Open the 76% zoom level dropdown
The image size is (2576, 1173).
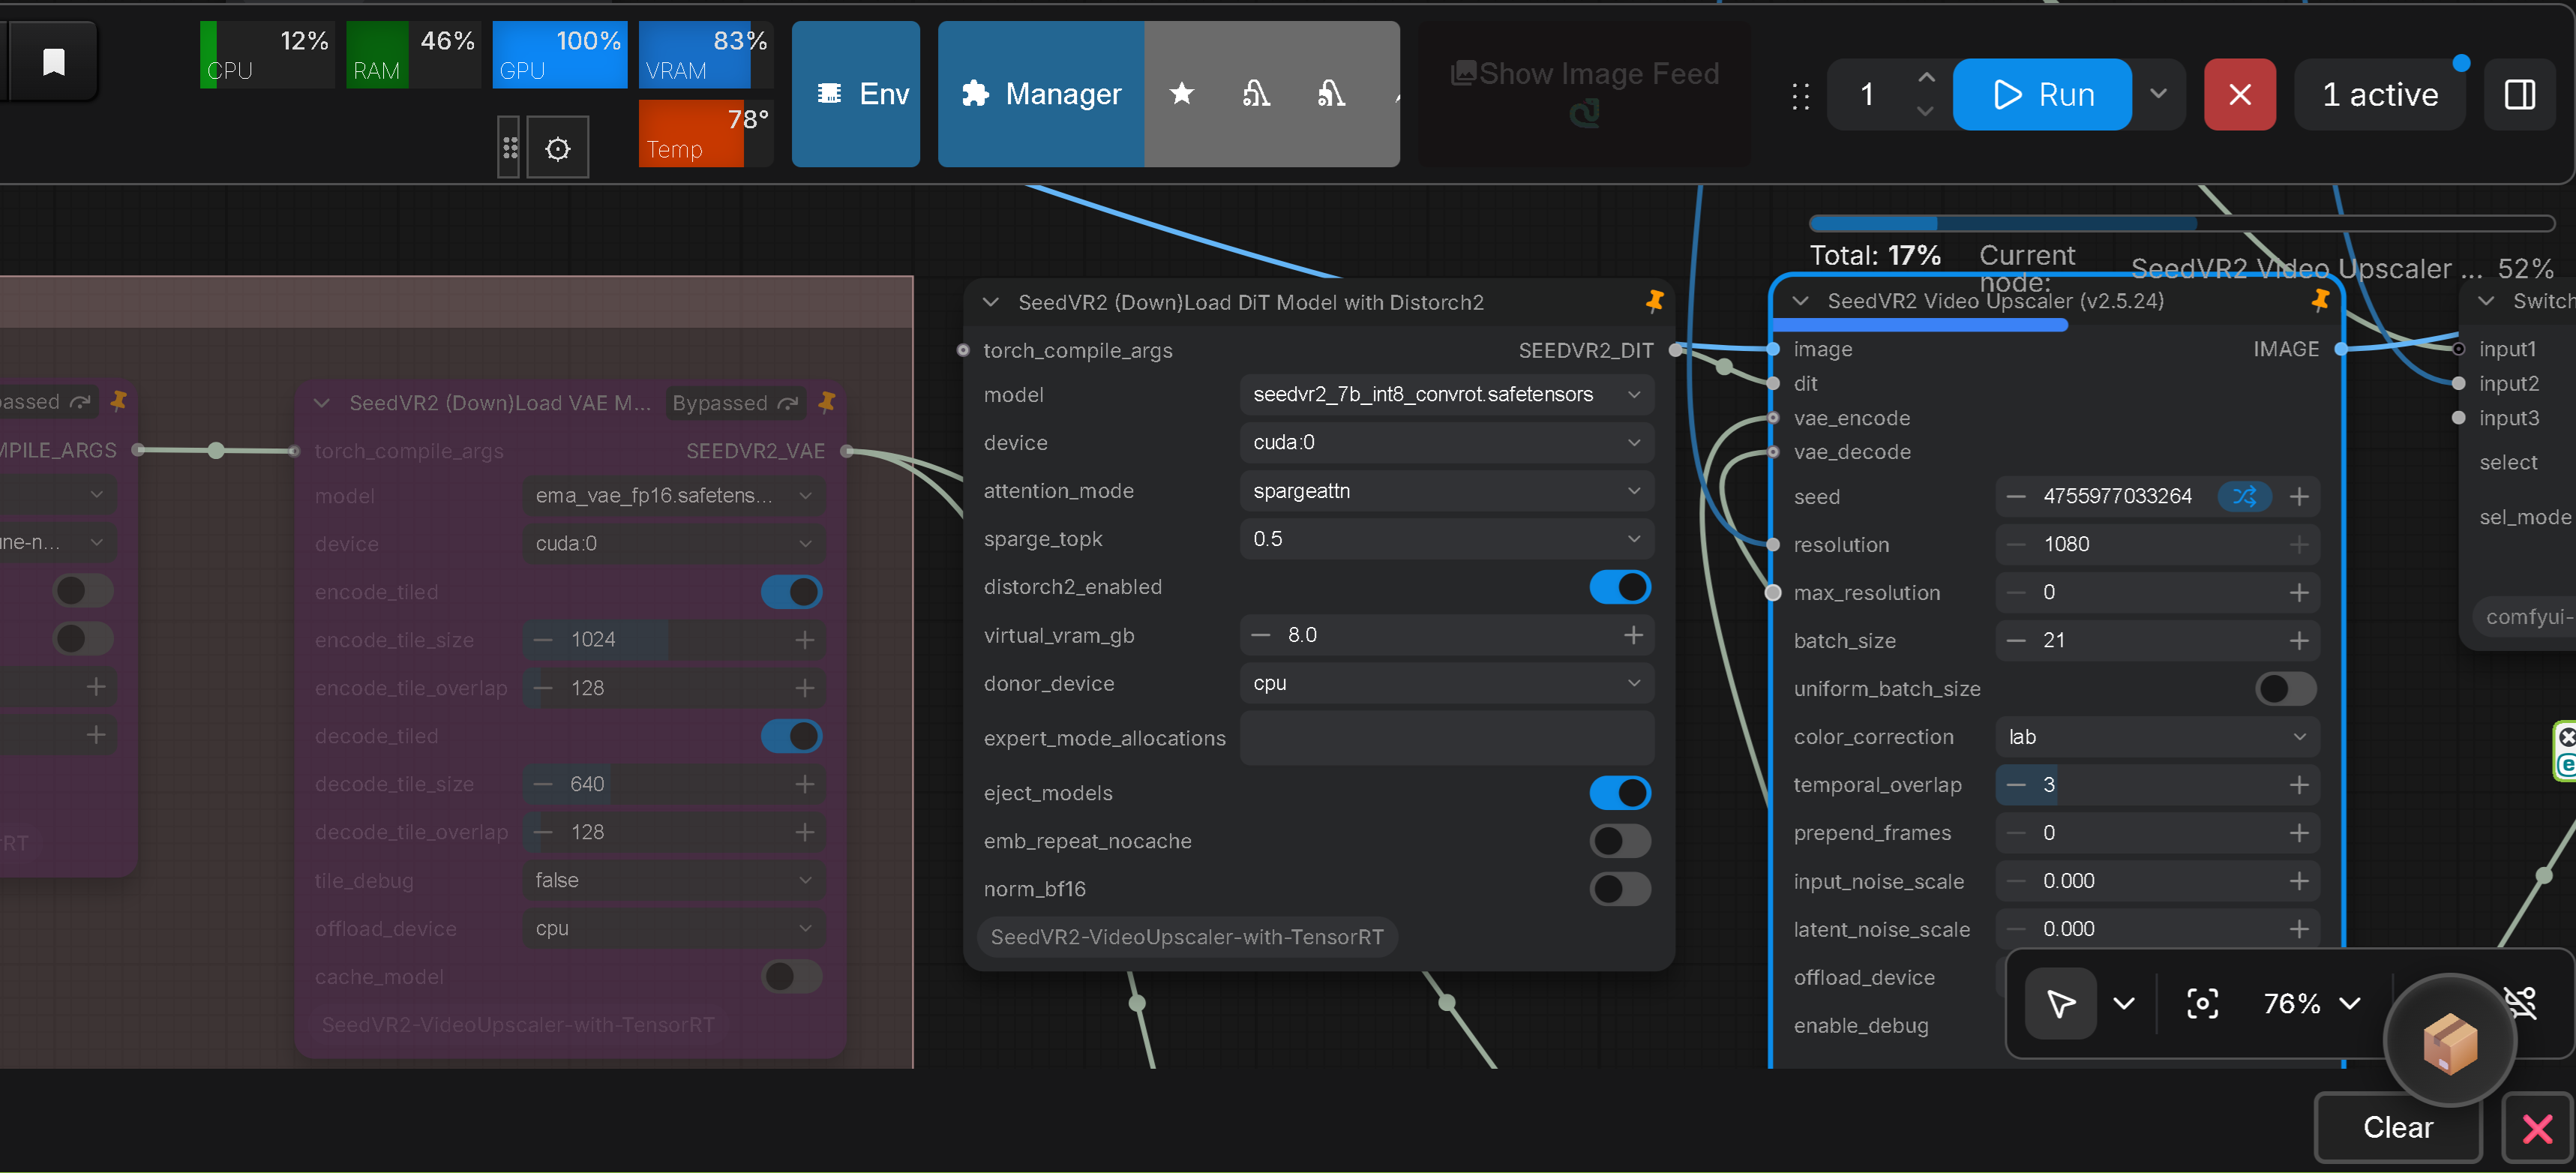tap(2311, 1003)
